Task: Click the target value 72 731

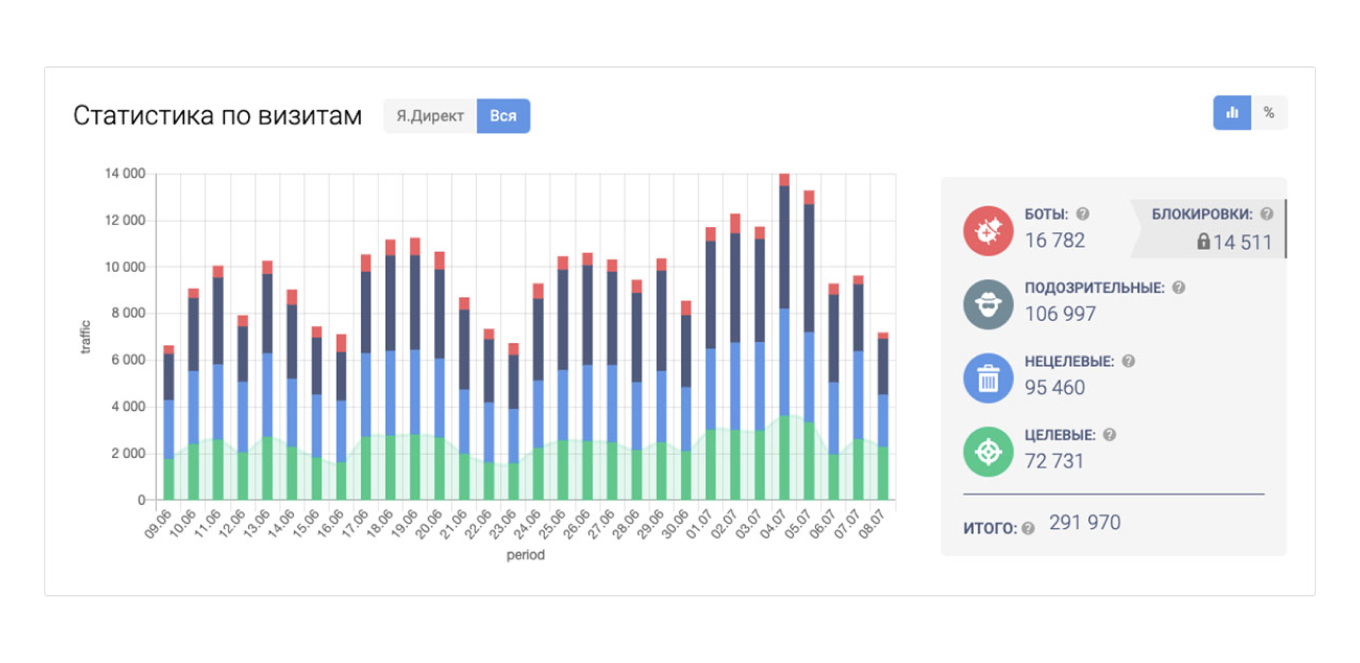Action: pyautogui.click(x=1055, y=461)
